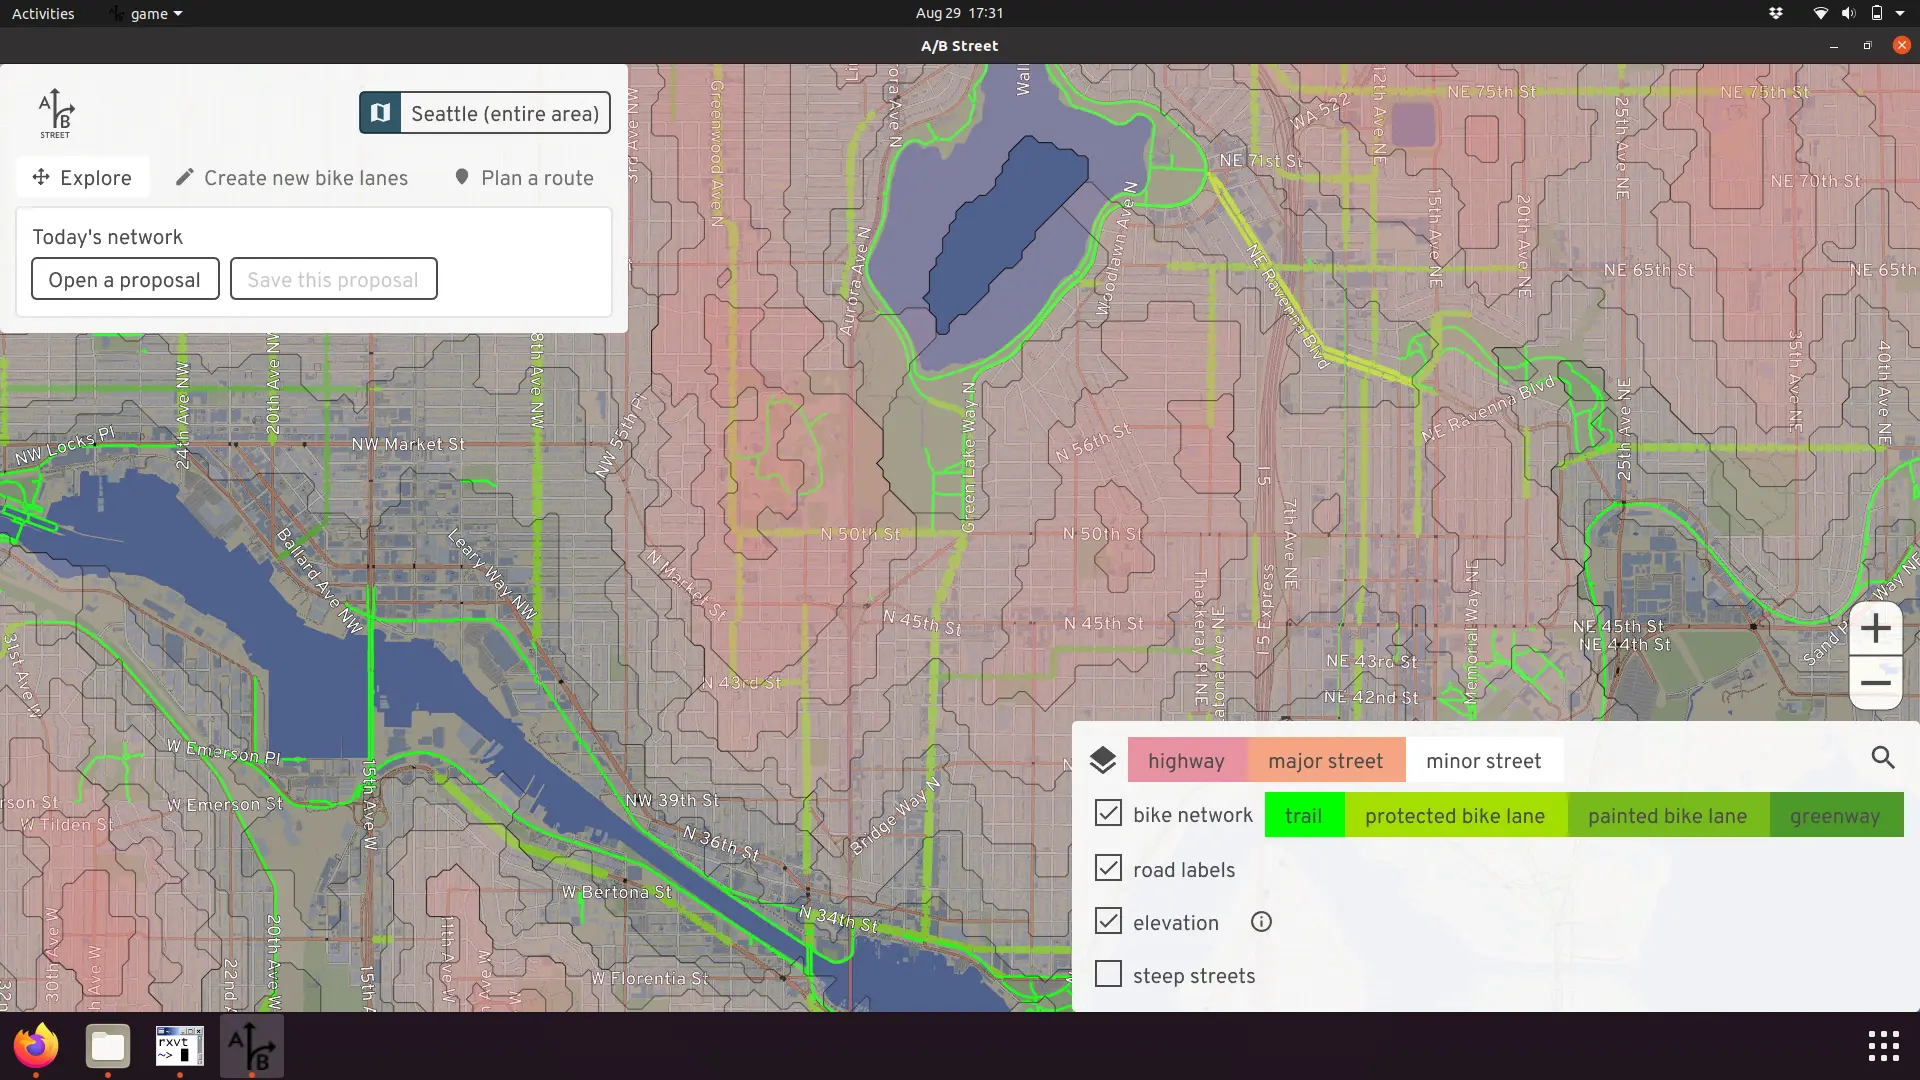Open the show applications grid
The width and height of the screenshot is (1920, 1080).
pyautogui.click(x=1883, y=1046)
